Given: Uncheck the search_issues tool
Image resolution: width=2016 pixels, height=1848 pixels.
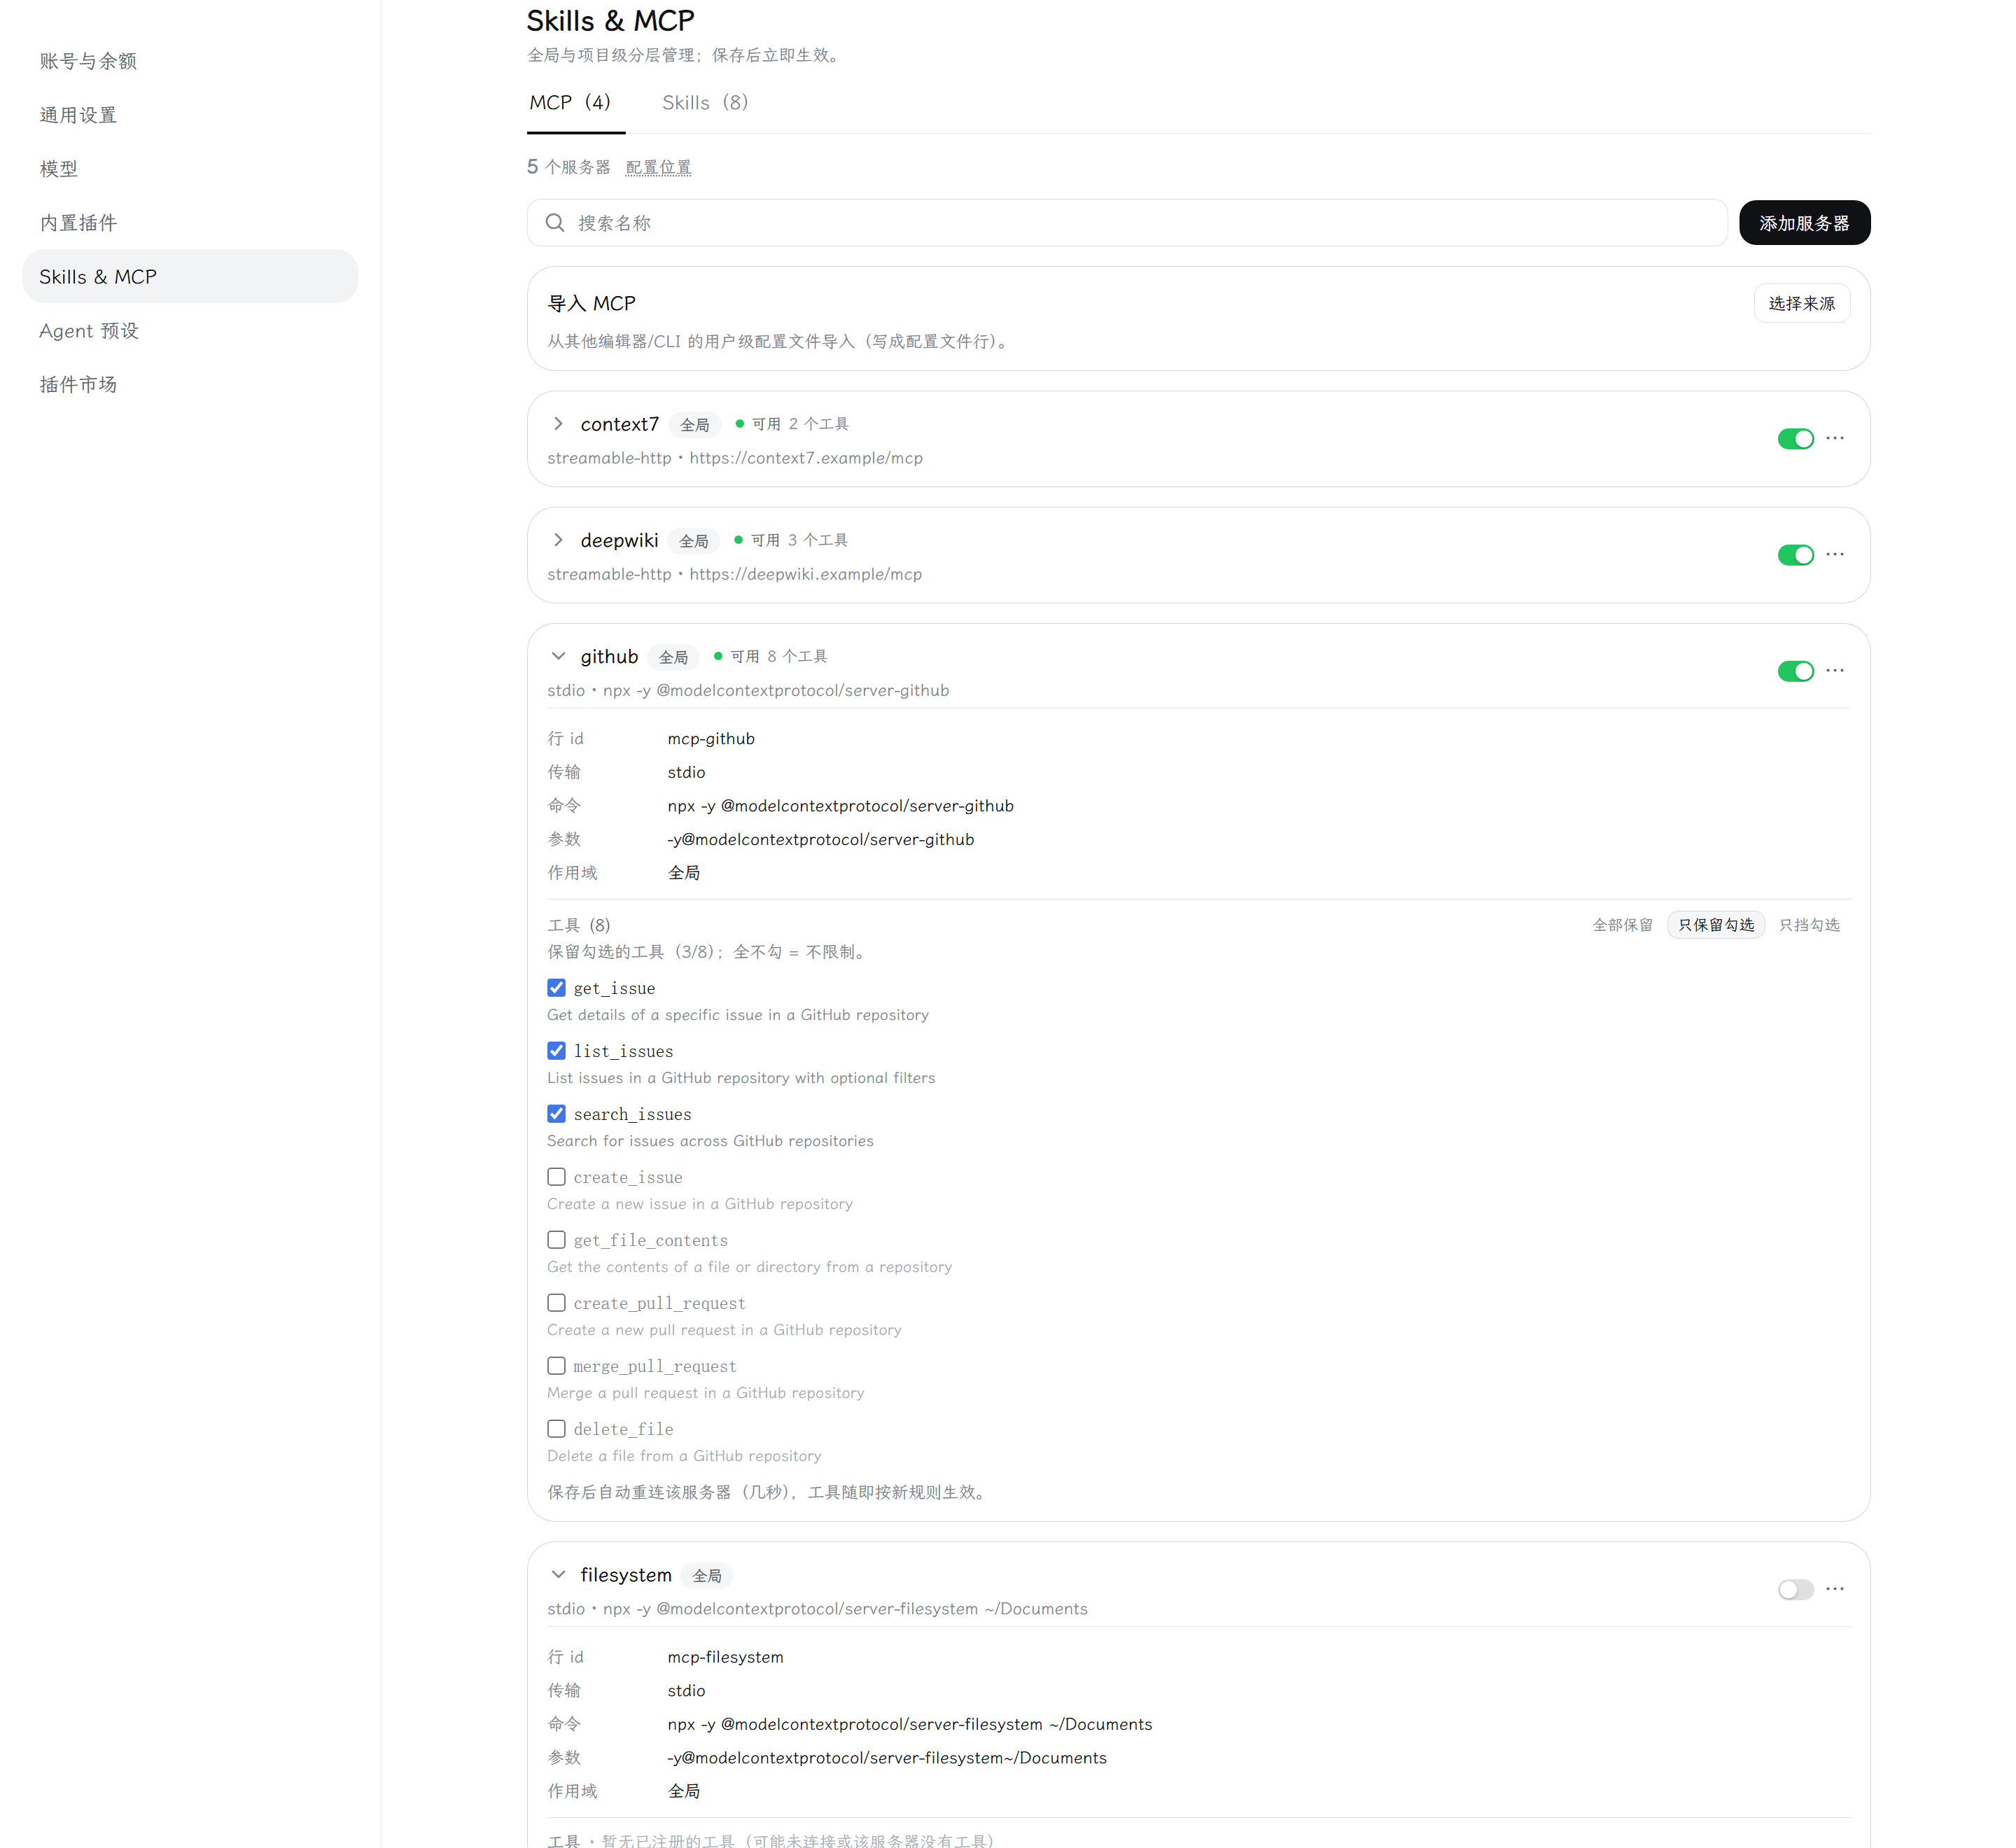Looking at the screenshot, I should coord(556,1114).
